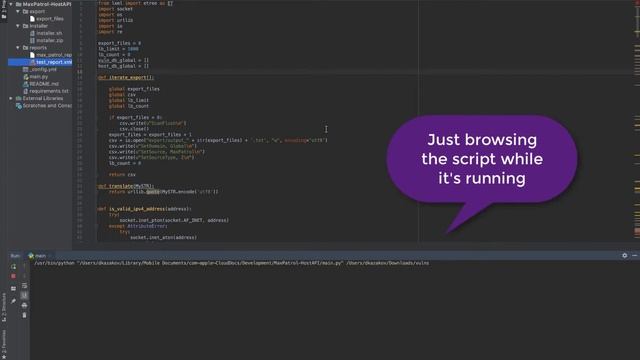Open Run panel settings gear

624,256
